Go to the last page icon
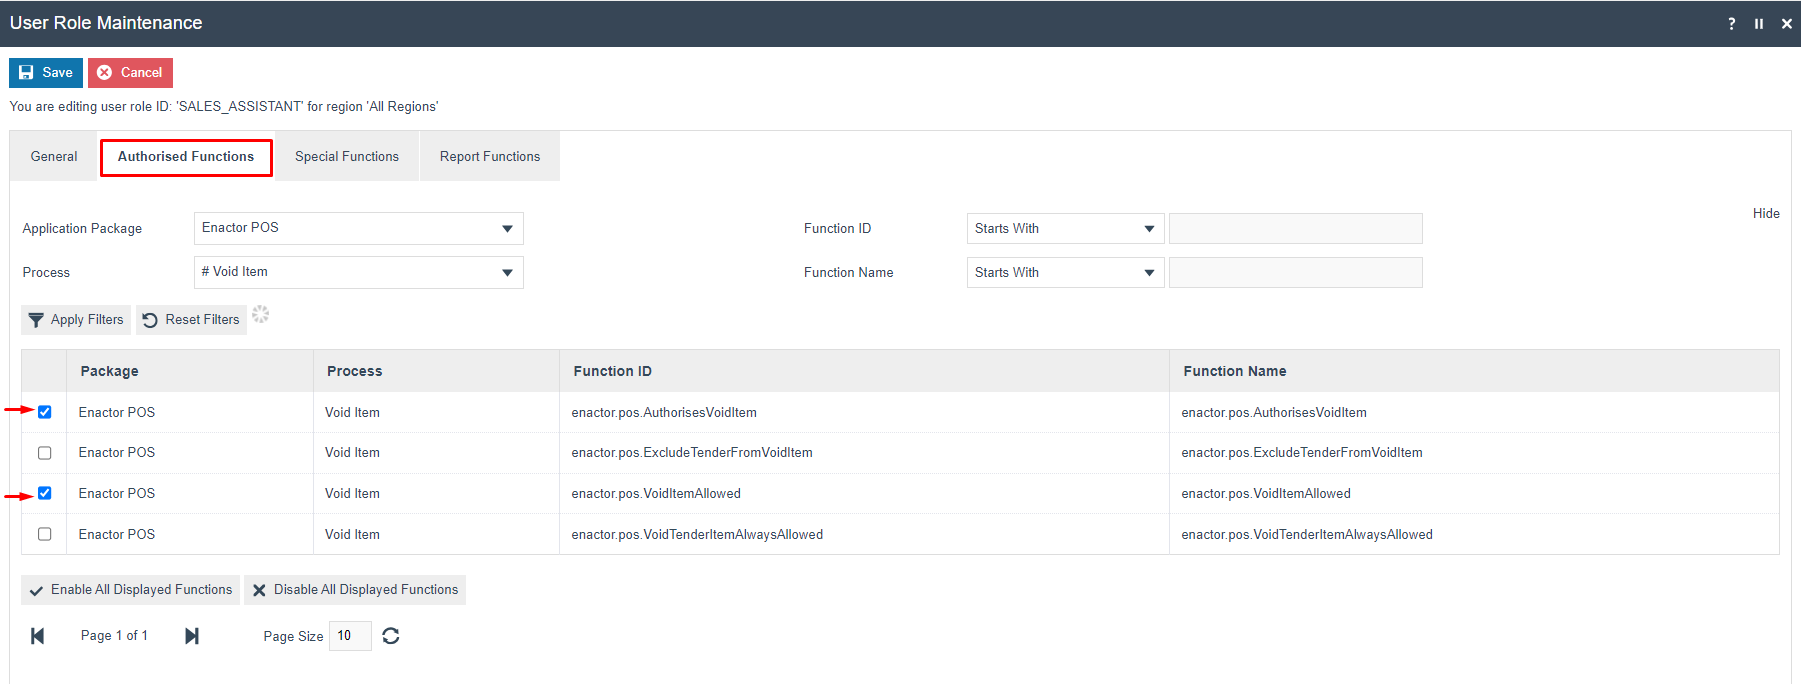The image size is (1801, 684). [x=192, y=636]
